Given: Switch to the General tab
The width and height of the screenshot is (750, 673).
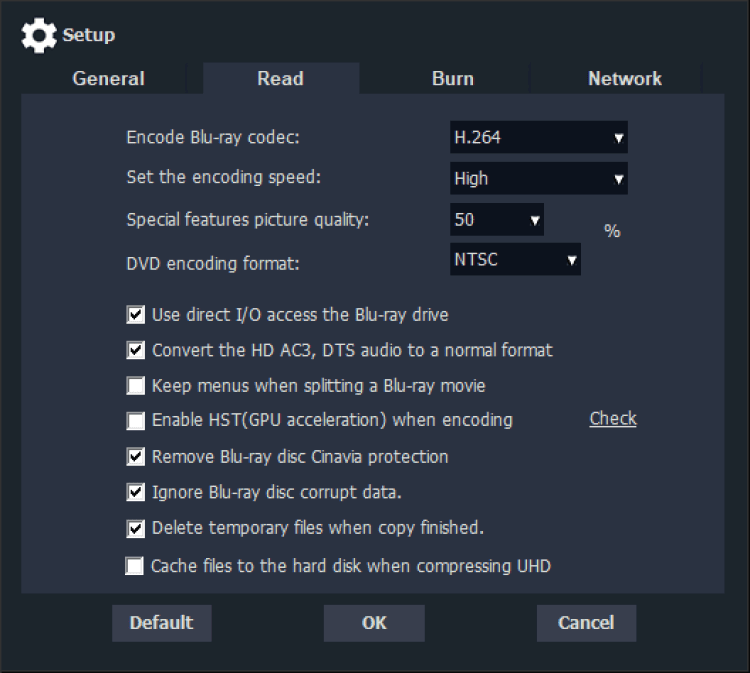Looking at the screenshot, I should [x=109, y=79].
